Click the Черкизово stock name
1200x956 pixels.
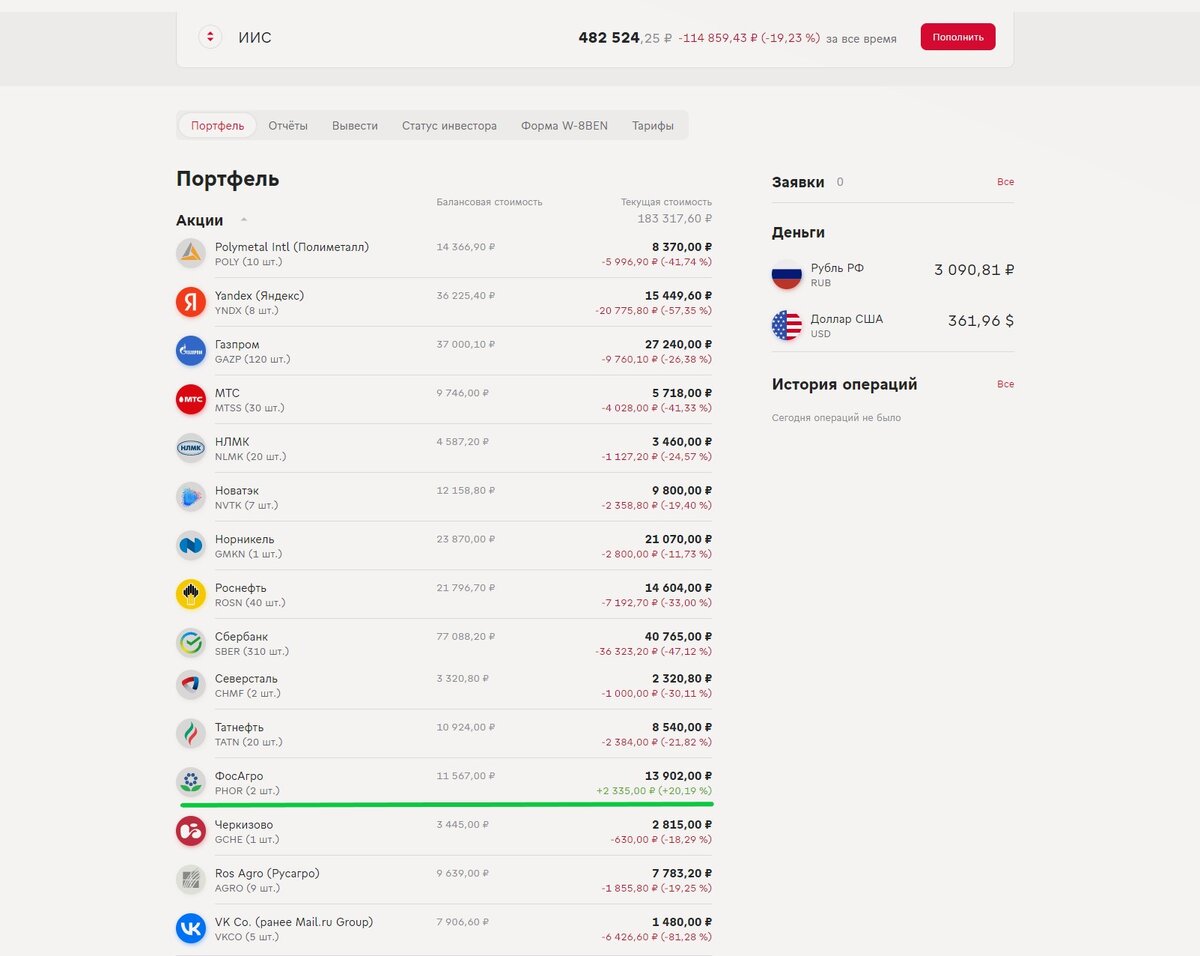244,825
